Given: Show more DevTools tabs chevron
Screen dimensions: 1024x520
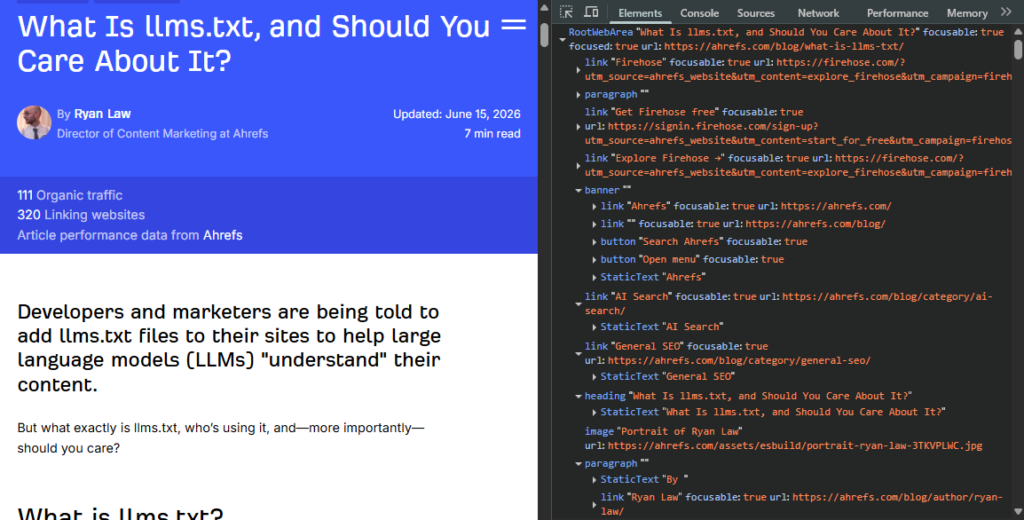Looking at the screenshot, I should coord(1006,12).
